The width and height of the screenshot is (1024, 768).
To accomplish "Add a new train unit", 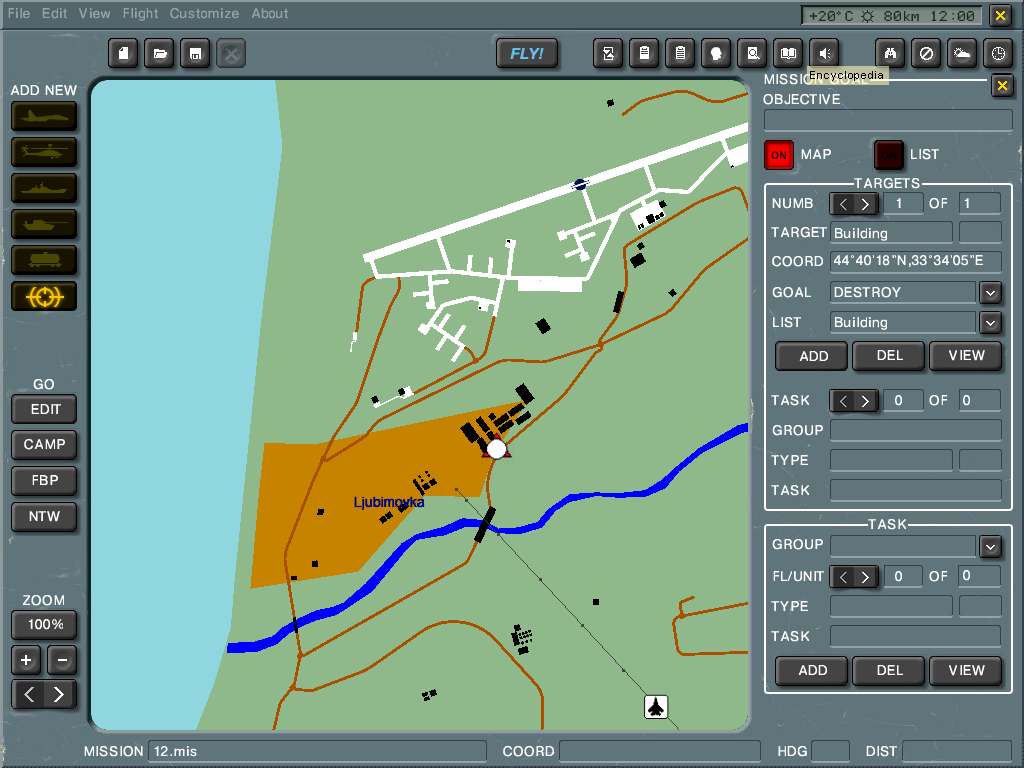I will 43,260.
